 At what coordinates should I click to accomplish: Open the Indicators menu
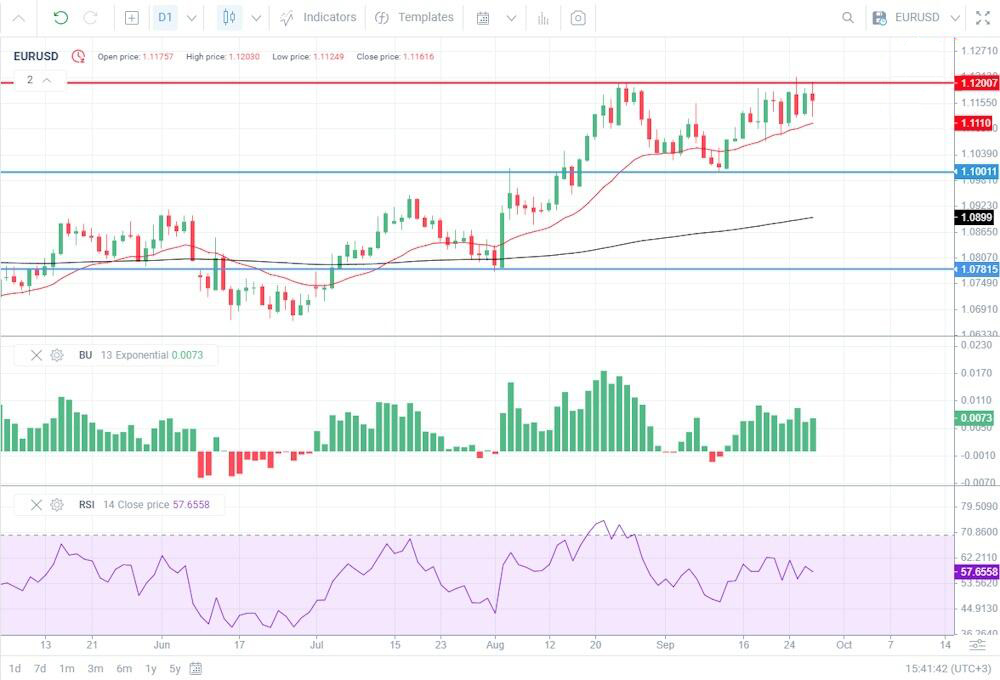click(318, 17)
